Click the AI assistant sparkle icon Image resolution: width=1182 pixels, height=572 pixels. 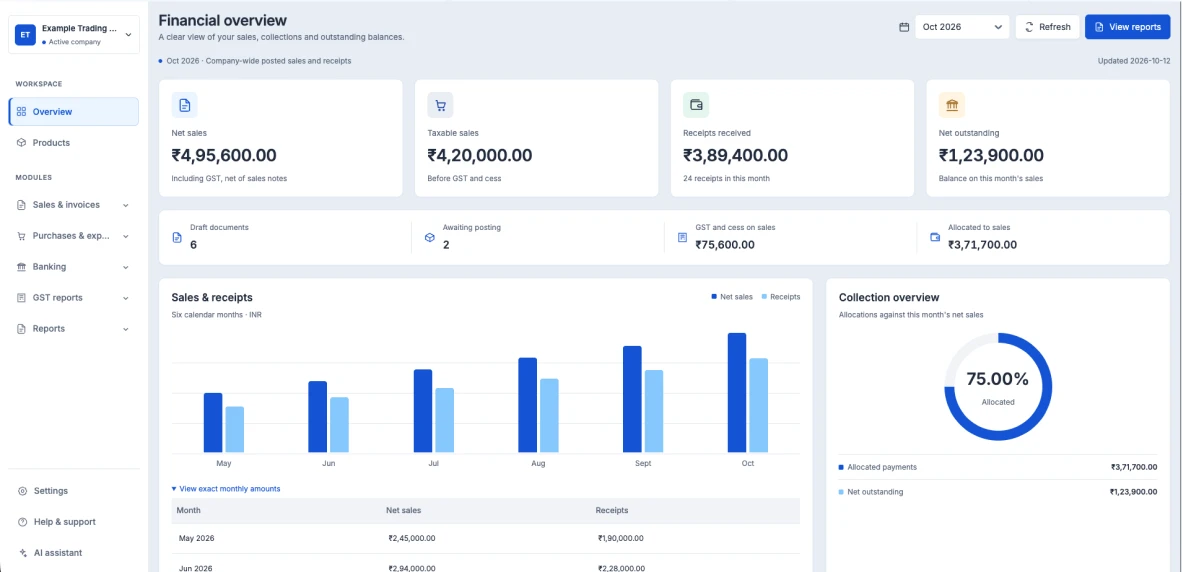tap(22, 552)
